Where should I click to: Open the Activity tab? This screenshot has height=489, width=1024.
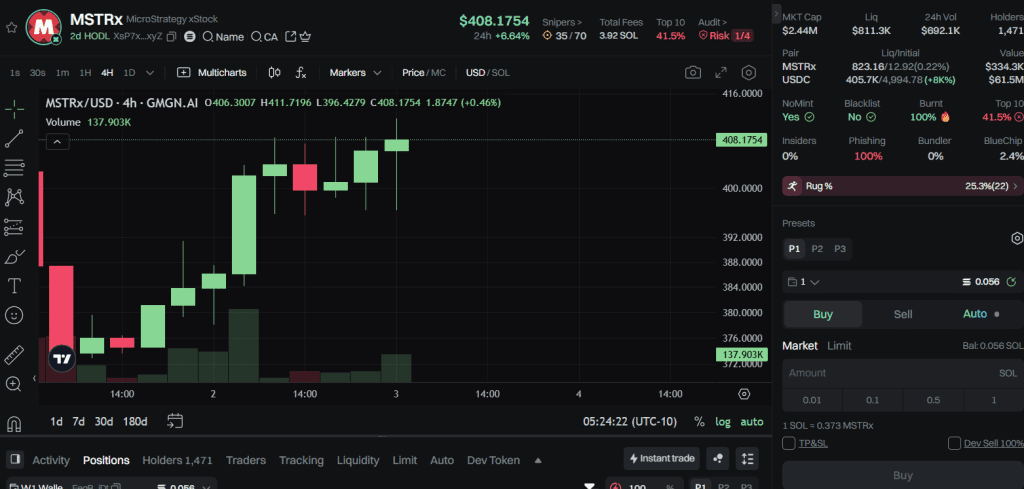coord(51,460)
